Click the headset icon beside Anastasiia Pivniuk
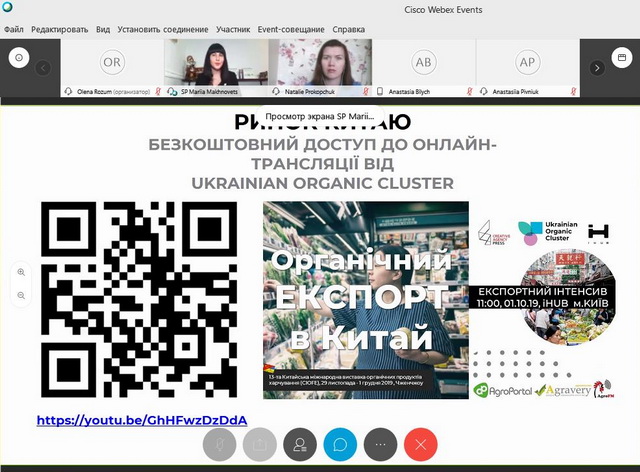 (x=484, y=91)
